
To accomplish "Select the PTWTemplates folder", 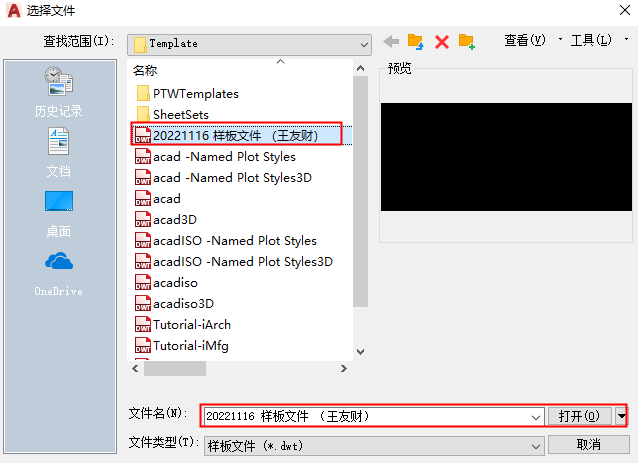I will pyautogui.click(x=195, y=93).
